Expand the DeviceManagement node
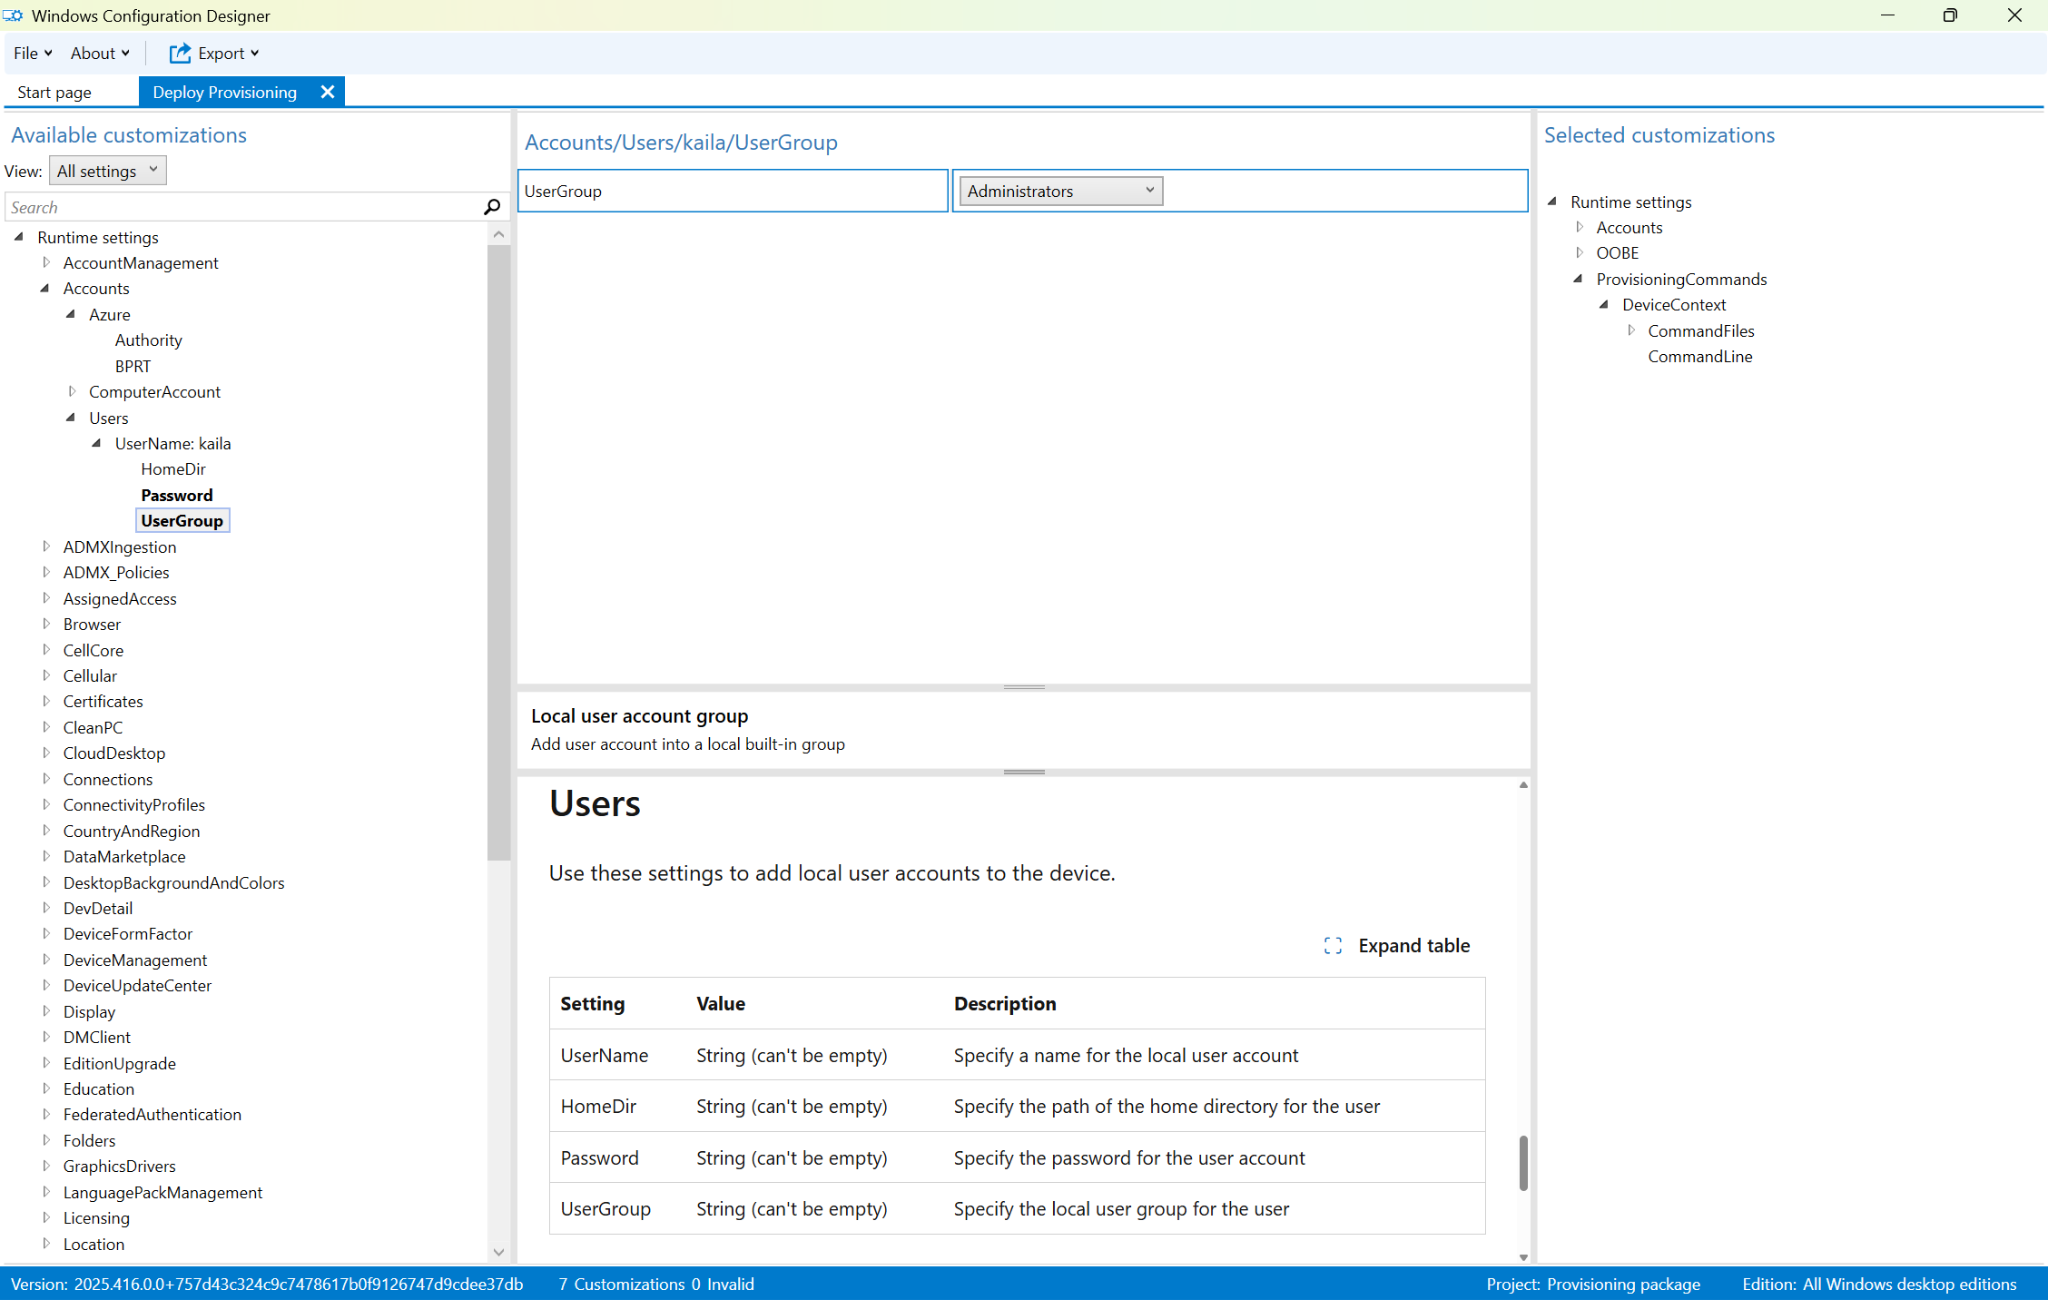 pos(45,960)
